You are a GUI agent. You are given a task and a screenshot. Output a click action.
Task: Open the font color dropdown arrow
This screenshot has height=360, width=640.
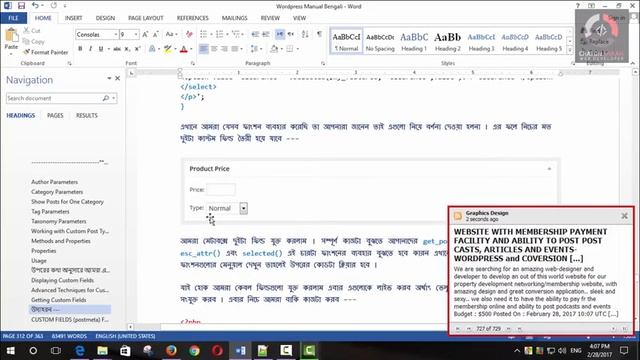pyautogui.click(x=191, y=49)
